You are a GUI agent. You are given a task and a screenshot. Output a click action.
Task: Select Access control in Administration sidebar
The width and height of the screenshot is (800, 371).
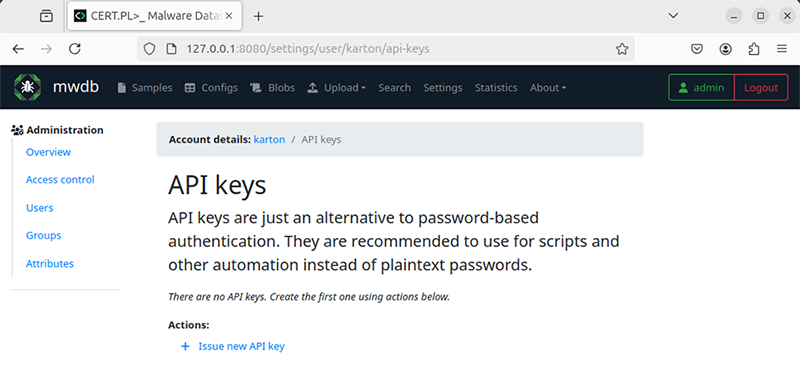coord(60,180)
